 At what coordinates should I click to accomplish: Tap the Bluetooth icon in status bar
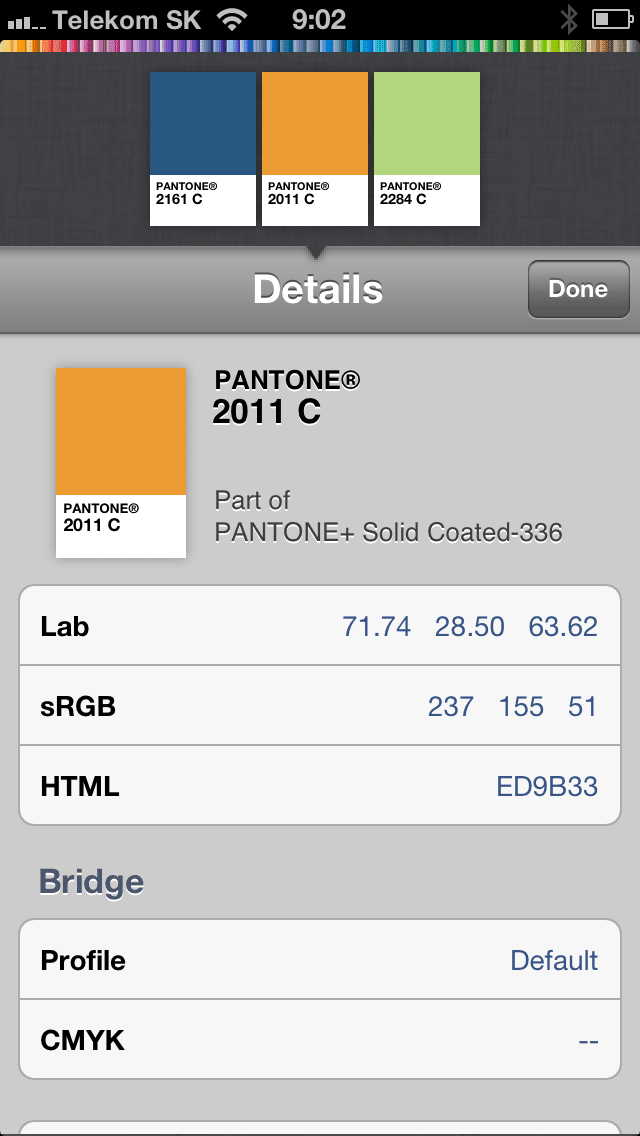click(569, 19)
